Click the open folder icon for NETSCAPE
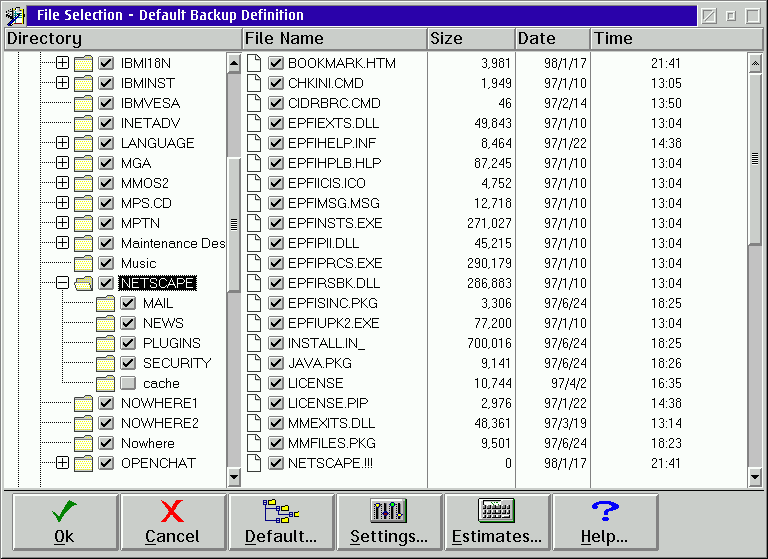Viewport: 768px width, 559px height. (84, 283)
